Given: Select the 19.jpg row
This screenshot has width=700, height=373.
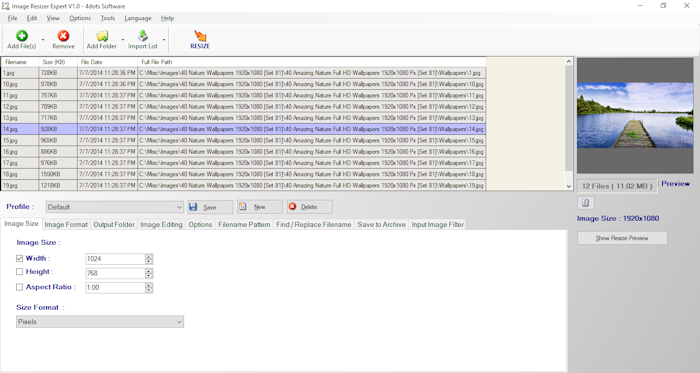Looking at the screenshot, I should pos(243,185).
